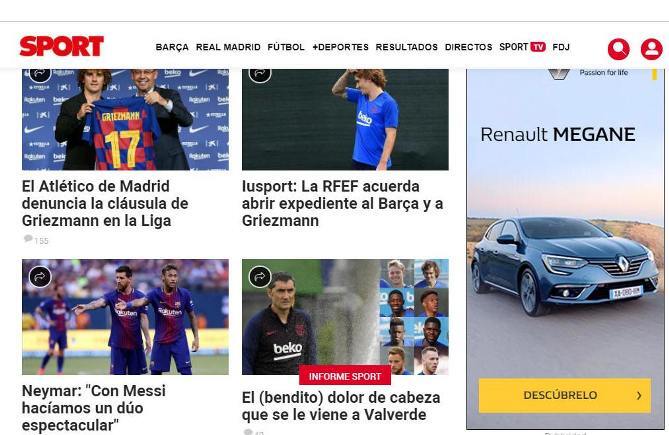Read the Atlético de Madrid denuncia headline

[x=105, y=203]
